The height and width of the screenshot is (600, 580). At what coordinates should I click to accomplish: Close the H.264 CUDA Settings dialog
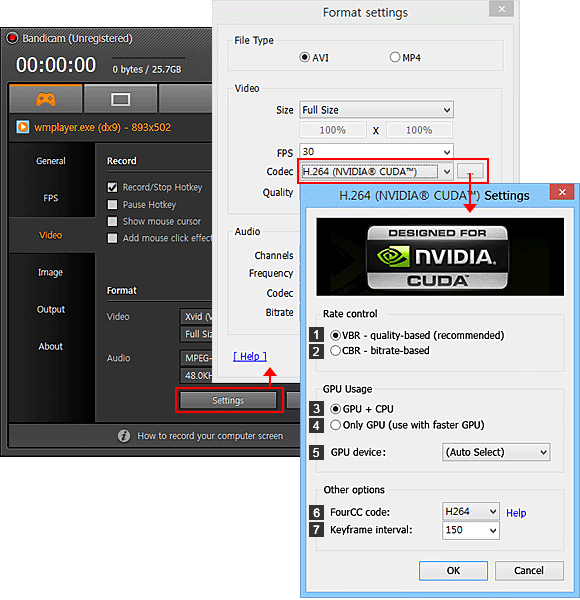(562, 192)
